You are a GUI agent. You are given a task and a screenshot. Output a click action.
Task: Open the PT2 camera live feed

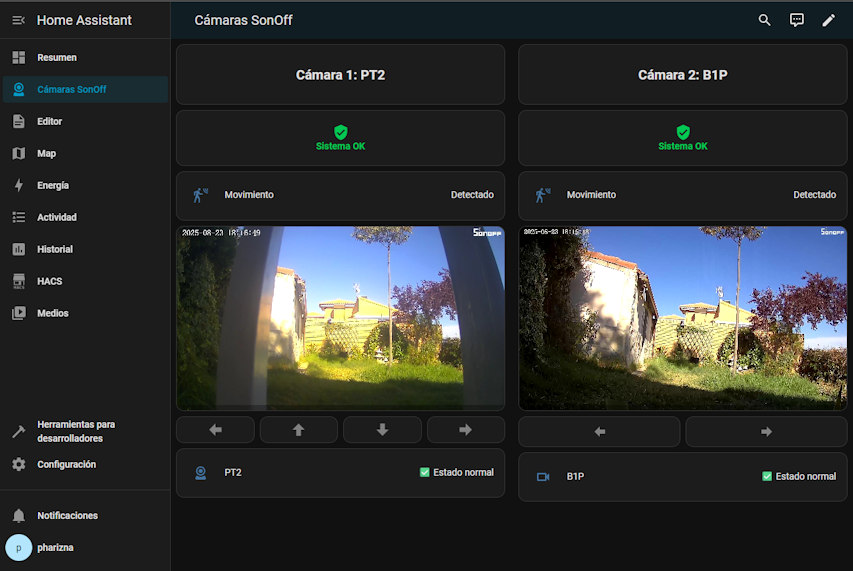tap(341, 318)
